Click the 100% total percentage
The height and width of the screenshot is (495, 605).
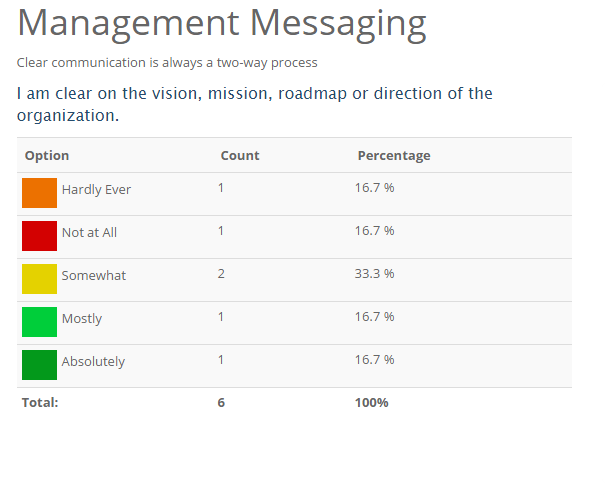pyautogui.click(x=371, y=402)
